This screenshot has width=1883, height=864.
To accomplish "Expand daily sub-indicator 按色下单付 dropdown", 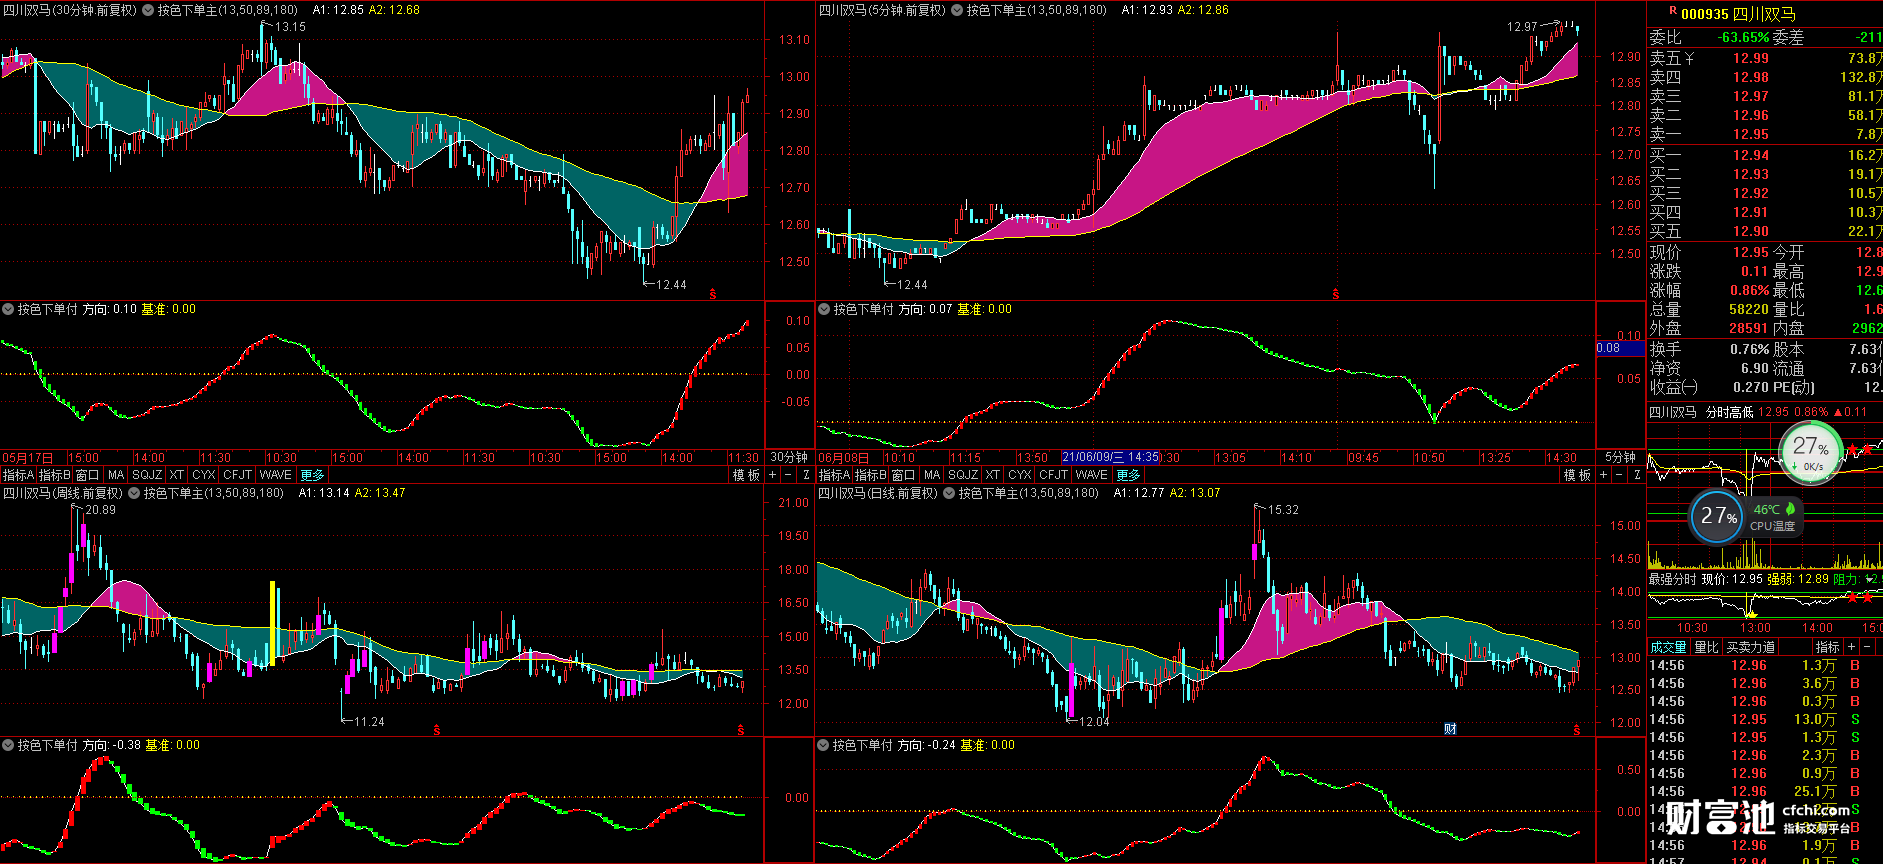I will (x=824, y=745).
